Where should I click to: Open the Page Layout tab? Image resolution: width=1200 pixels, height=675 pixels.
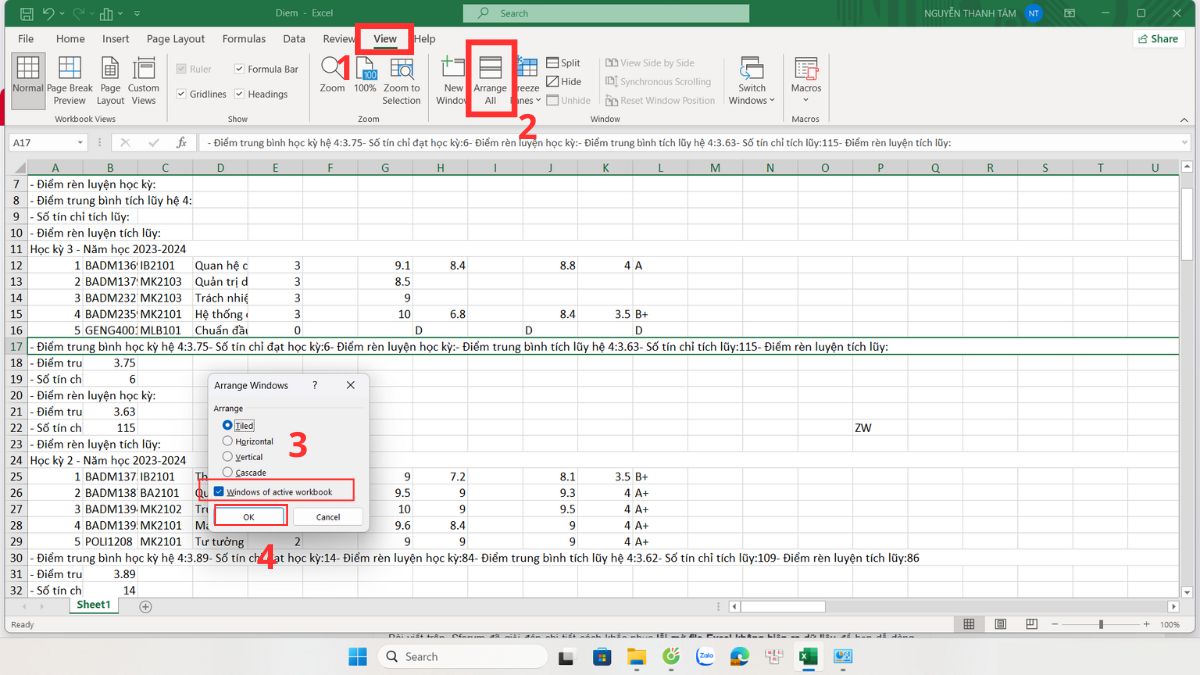pyautogui.click(x=176, y=39)
